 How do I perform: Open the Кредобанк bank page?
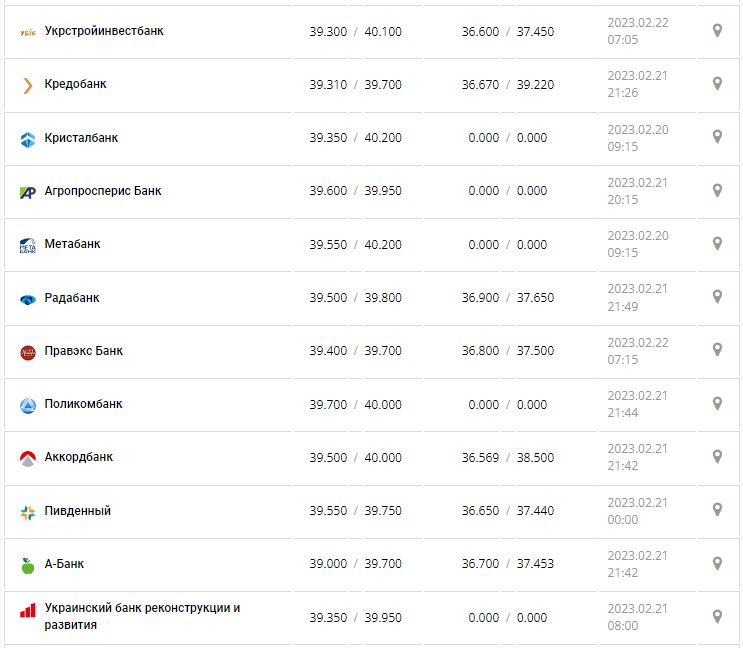point(76,84)
